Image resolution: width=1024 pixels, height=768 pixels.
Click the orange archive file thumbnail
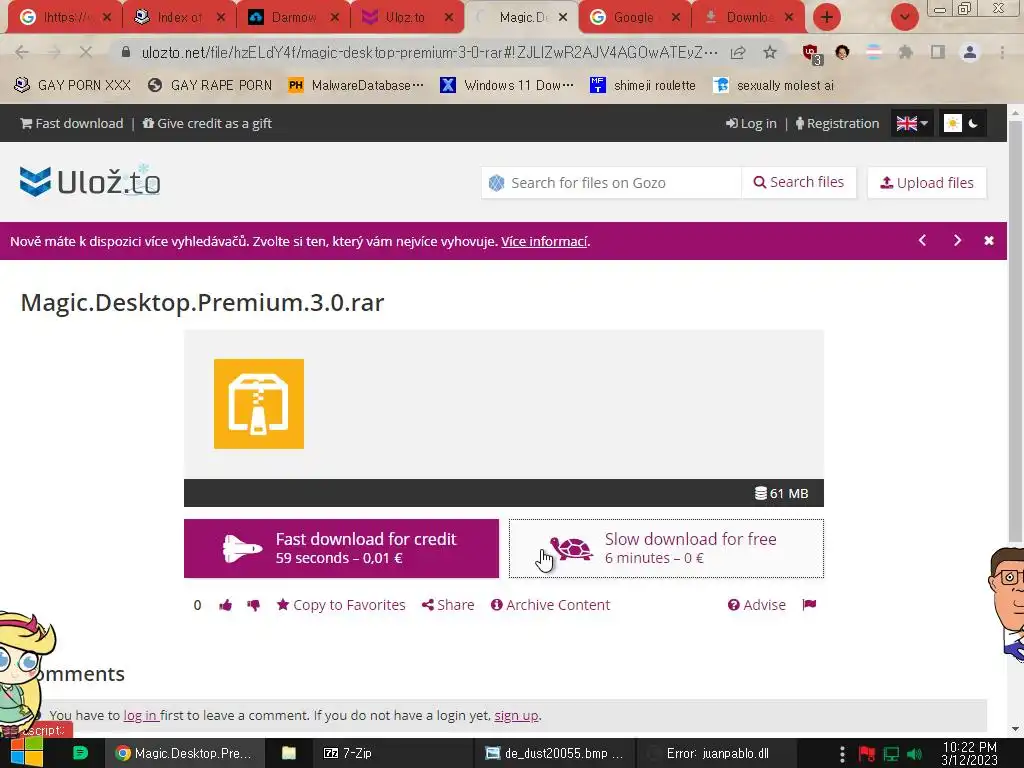[259, 404]
